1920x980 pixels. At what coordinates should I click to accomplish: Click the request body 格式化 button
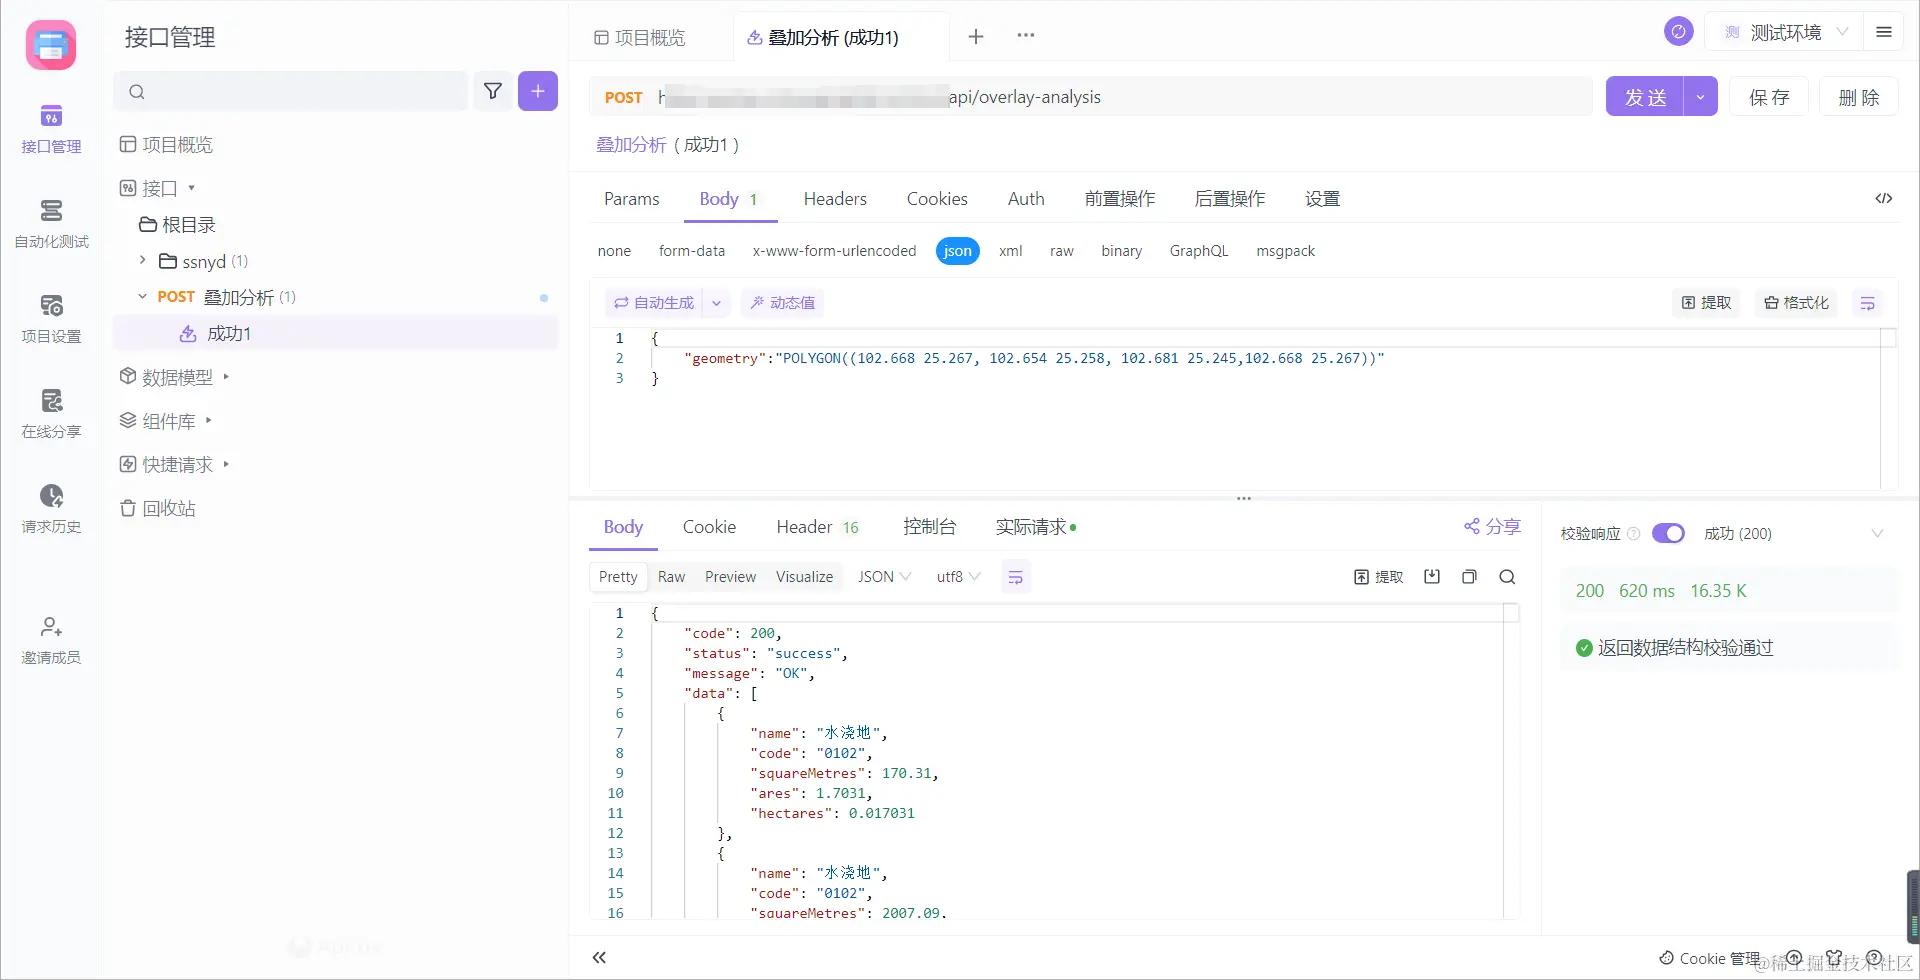(x=1796, y=303)
